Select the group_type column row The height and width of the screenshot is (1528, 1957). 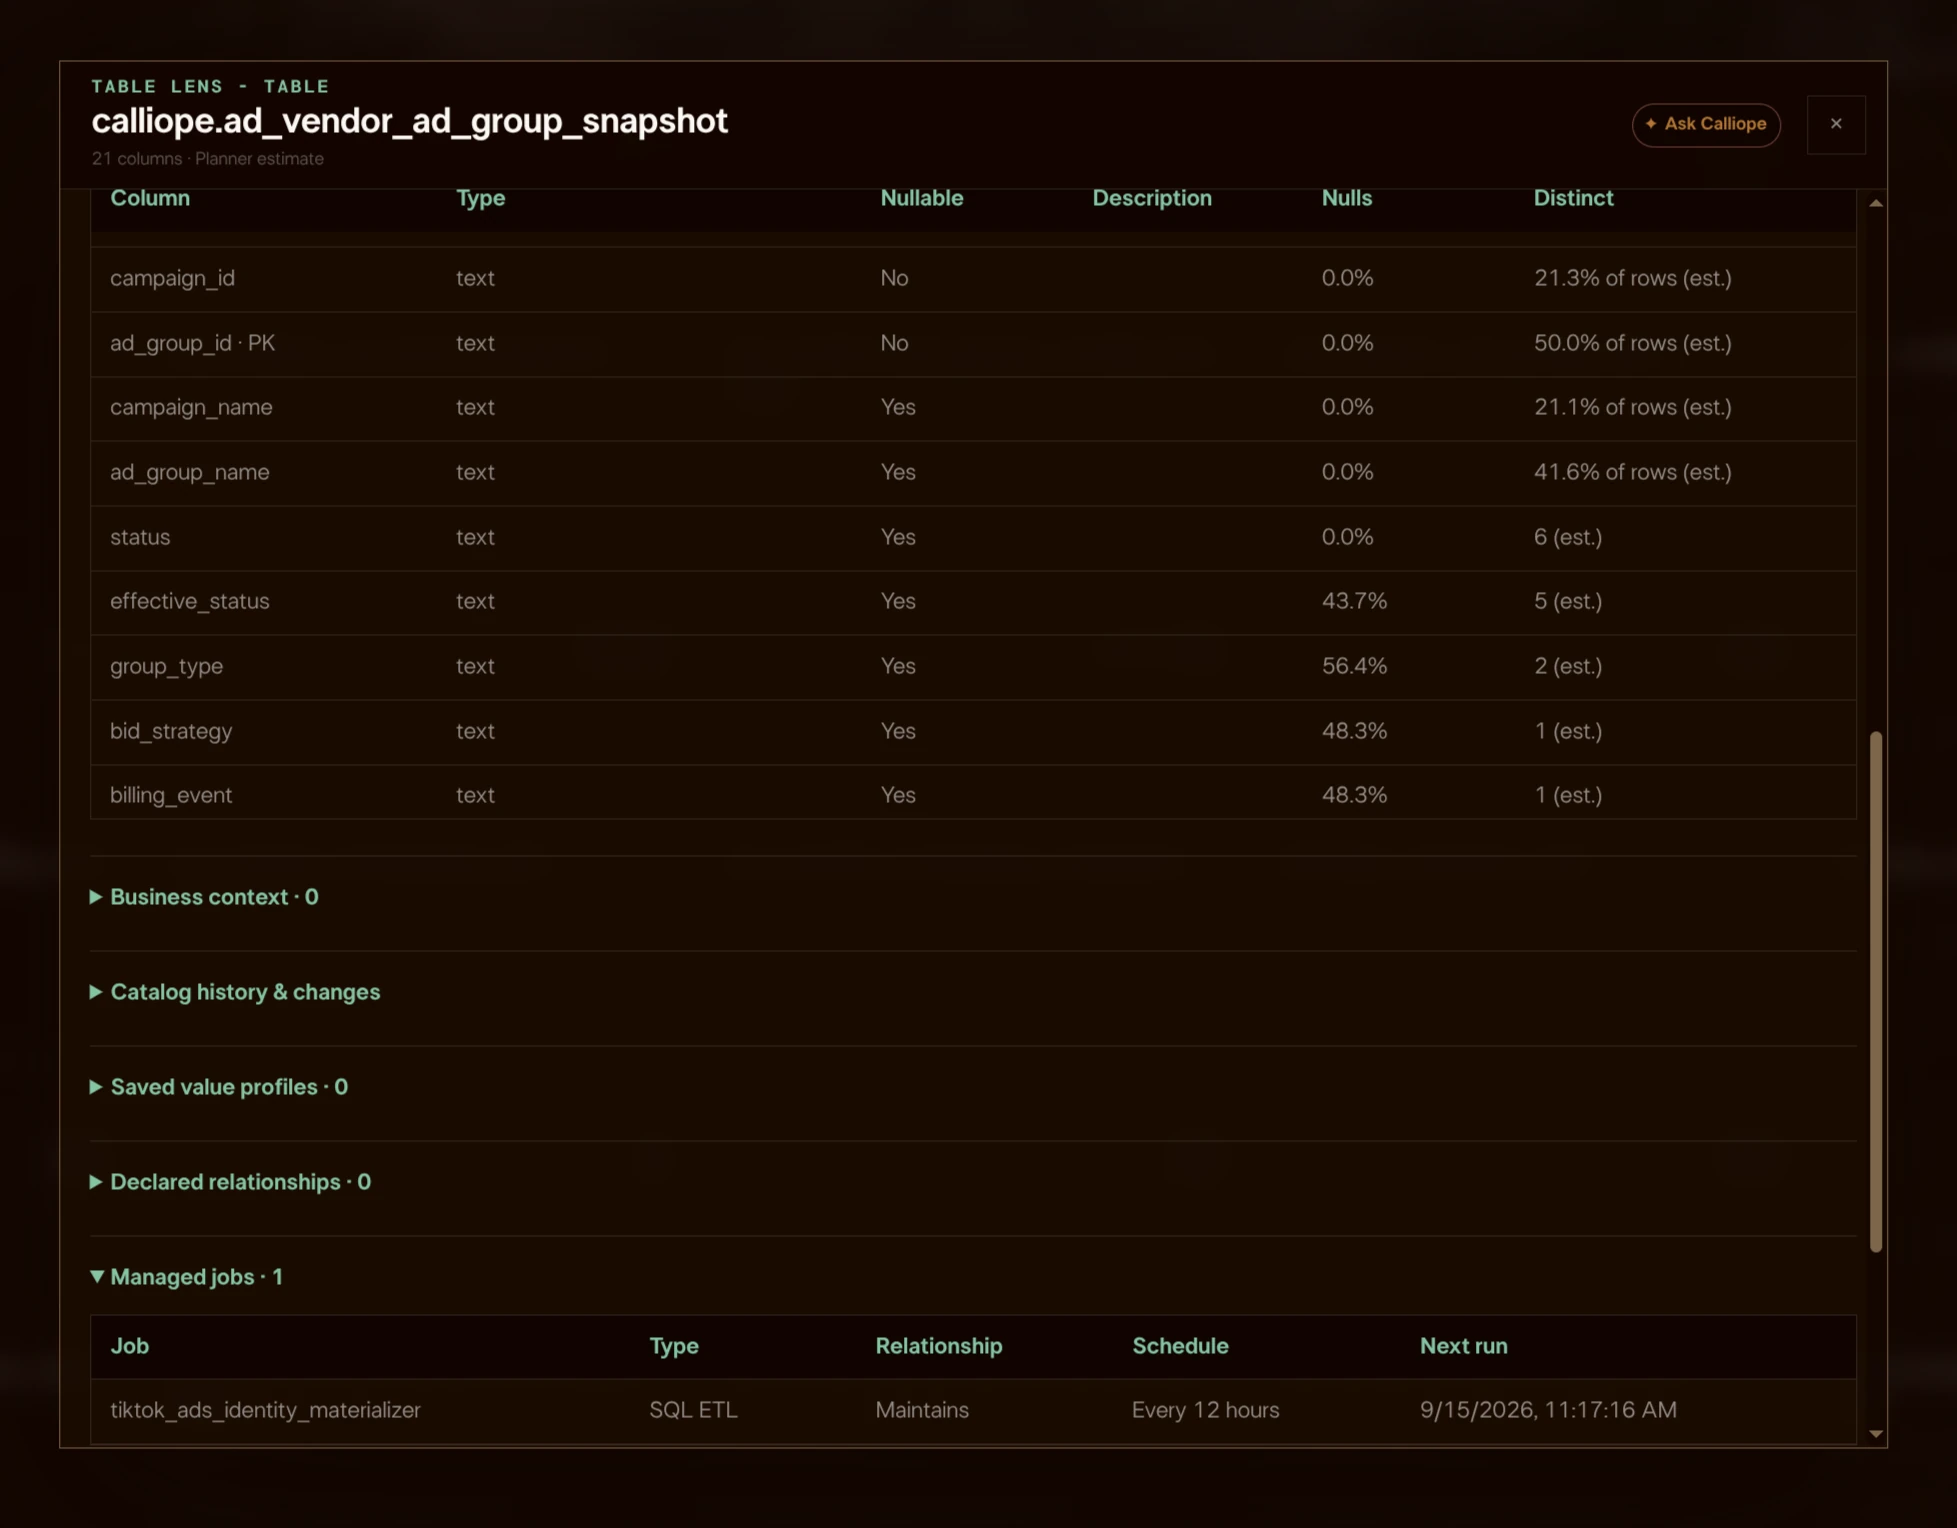(973, 667)
